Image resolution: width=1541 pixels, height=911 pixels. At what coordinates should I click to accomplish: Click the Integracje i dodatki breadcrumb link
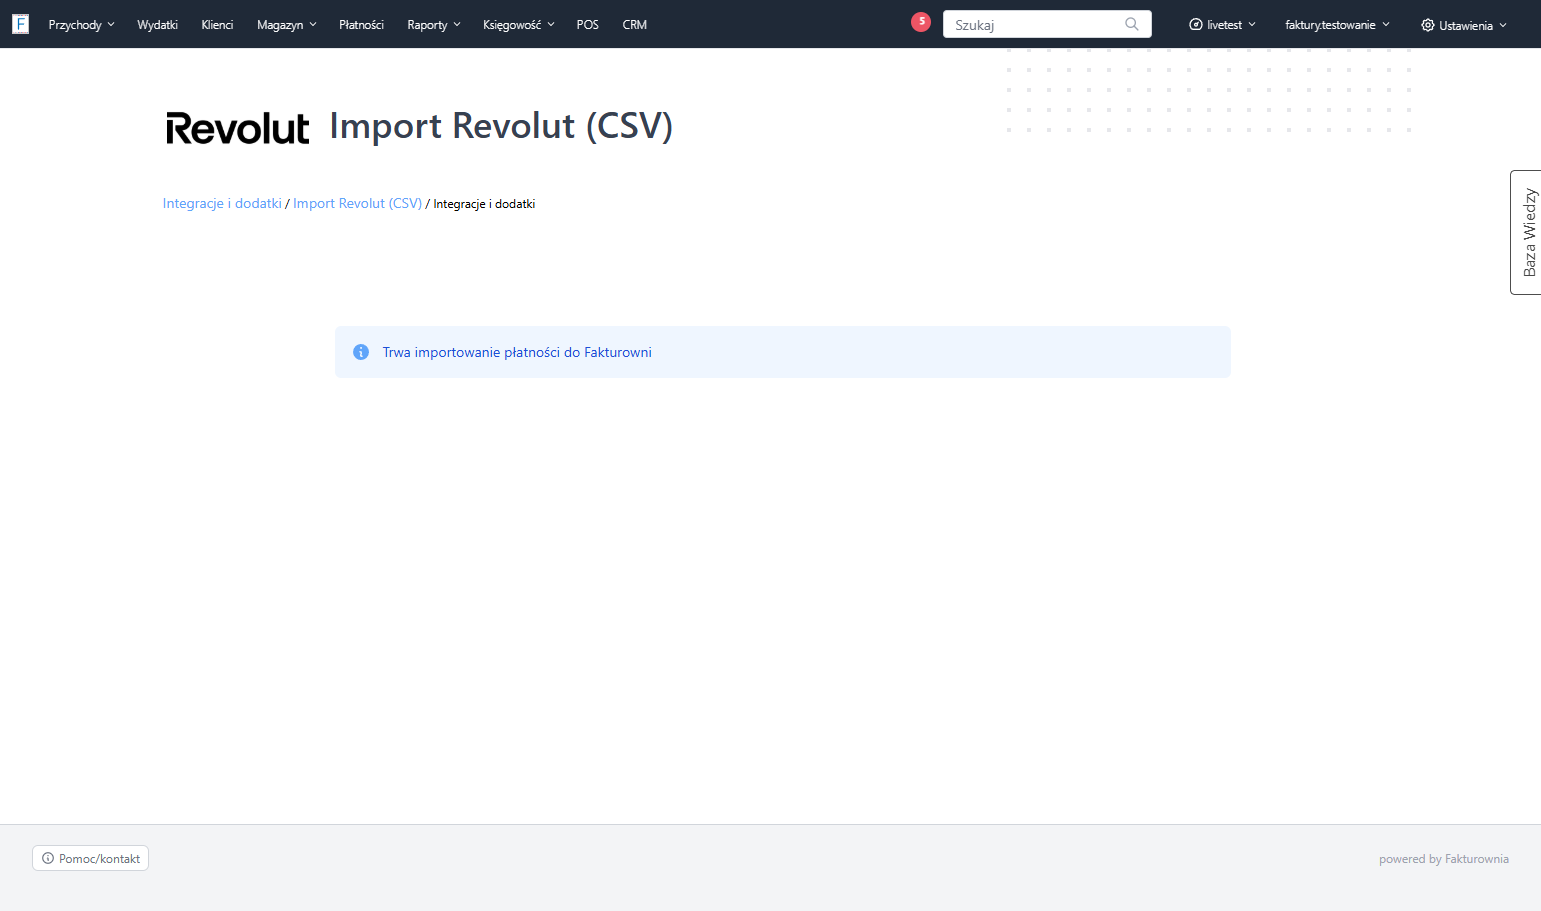(x=222, y=203)
